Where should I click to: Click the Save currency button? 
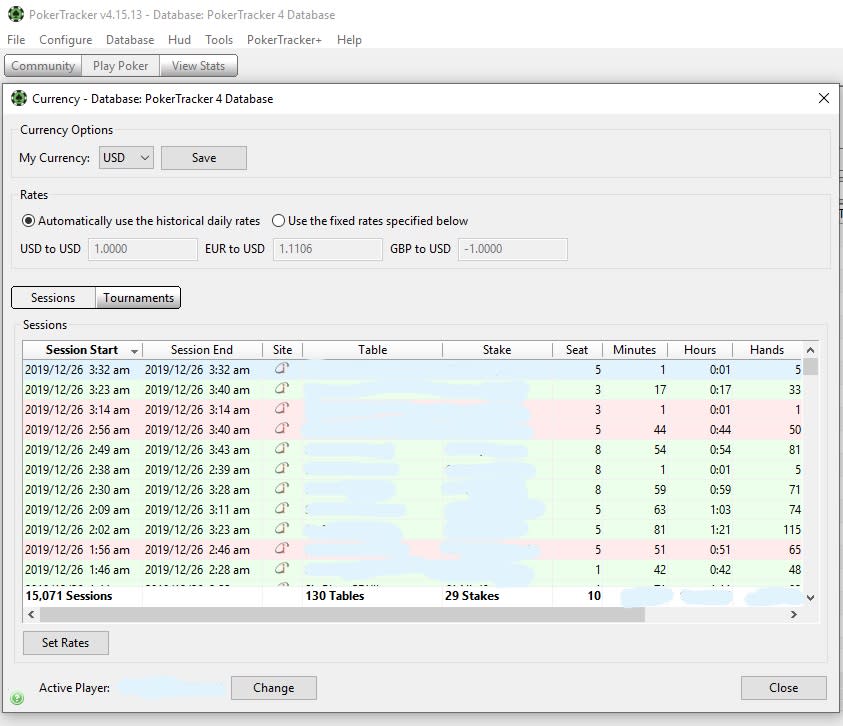[204, 158]
